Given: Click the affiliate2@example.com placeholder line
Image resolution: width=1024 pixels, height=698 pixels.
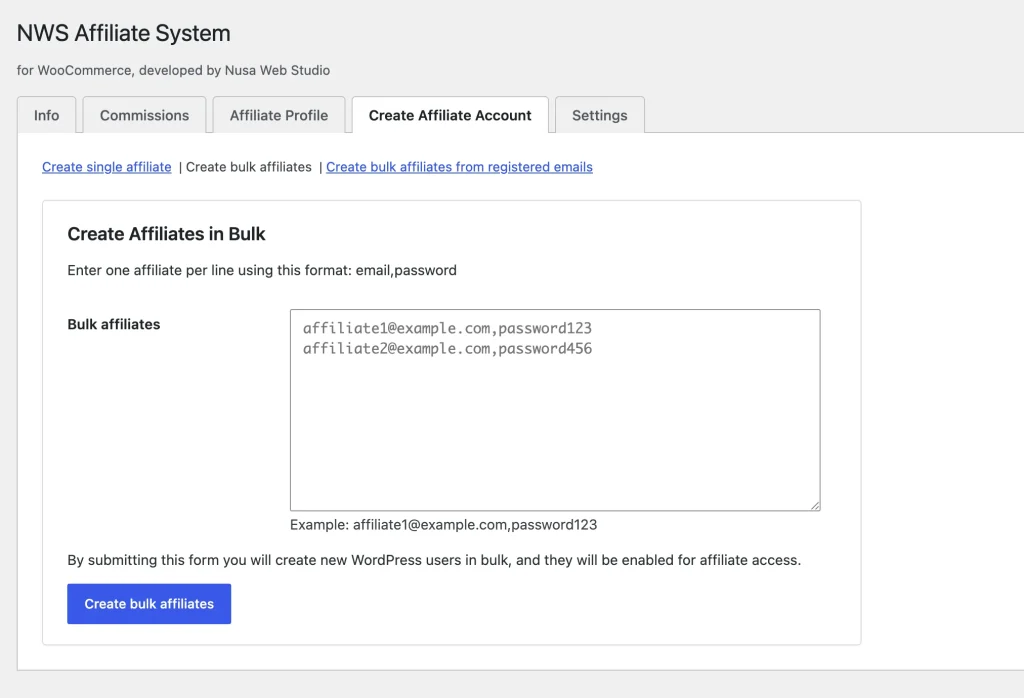Looking at the screenshot, I should [447, 349].
